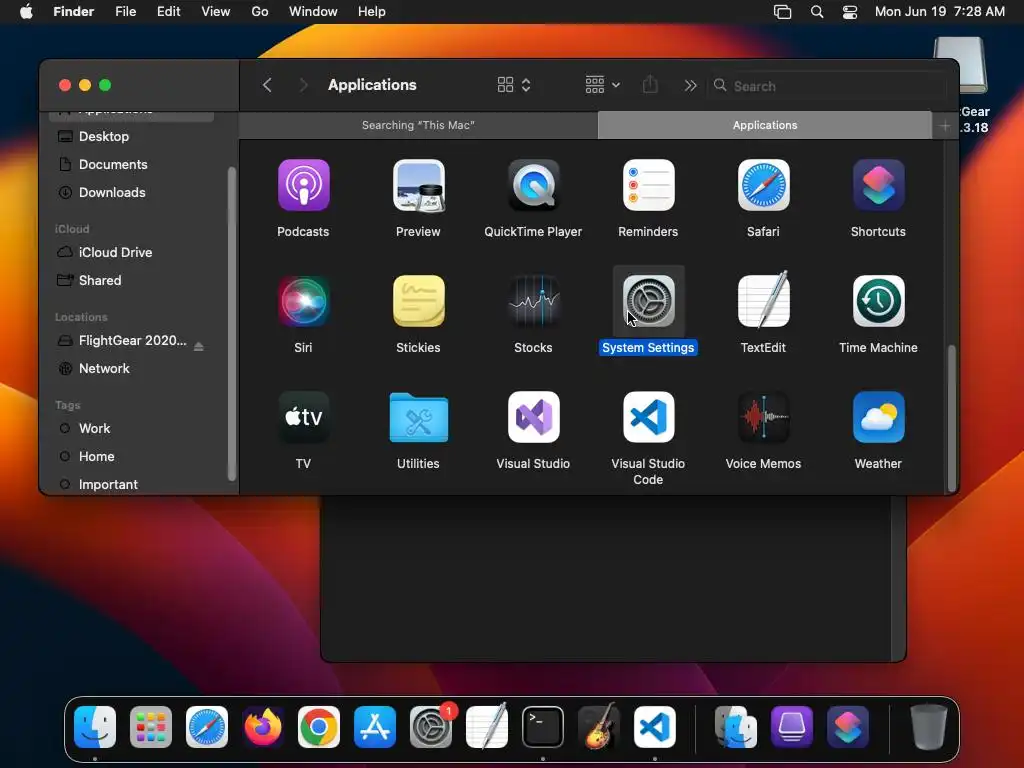This screenshot has height=768, width=1024.
Task: Open the View menu in menu bar
Action: pos(216,12)
